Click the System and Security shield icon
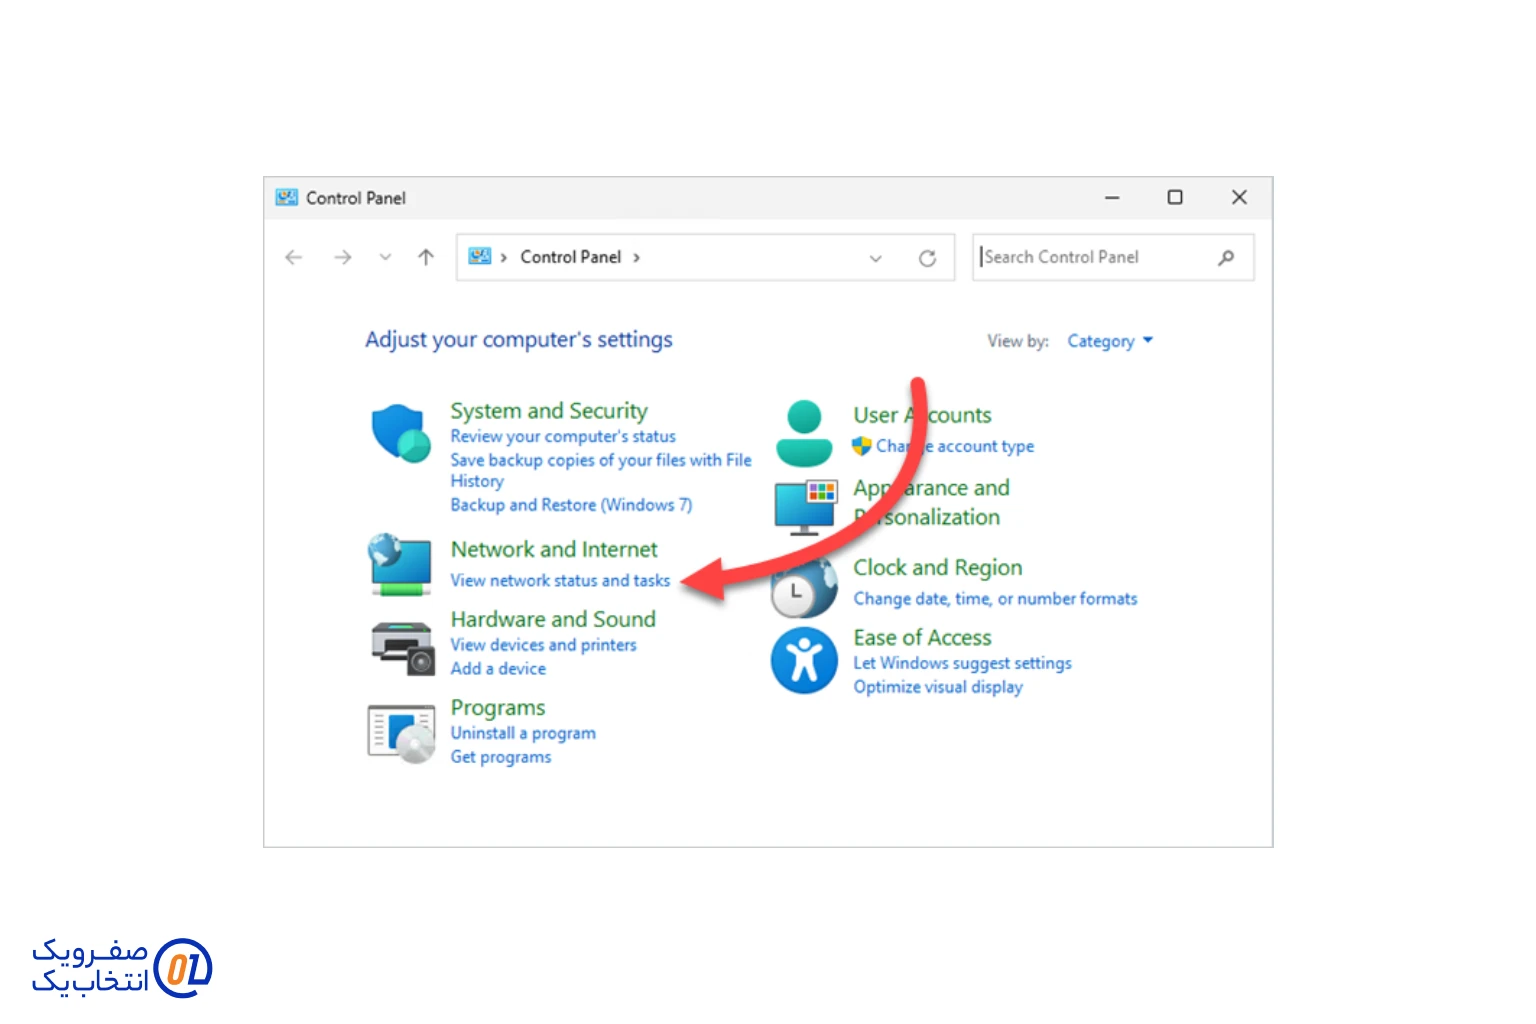 400,433
